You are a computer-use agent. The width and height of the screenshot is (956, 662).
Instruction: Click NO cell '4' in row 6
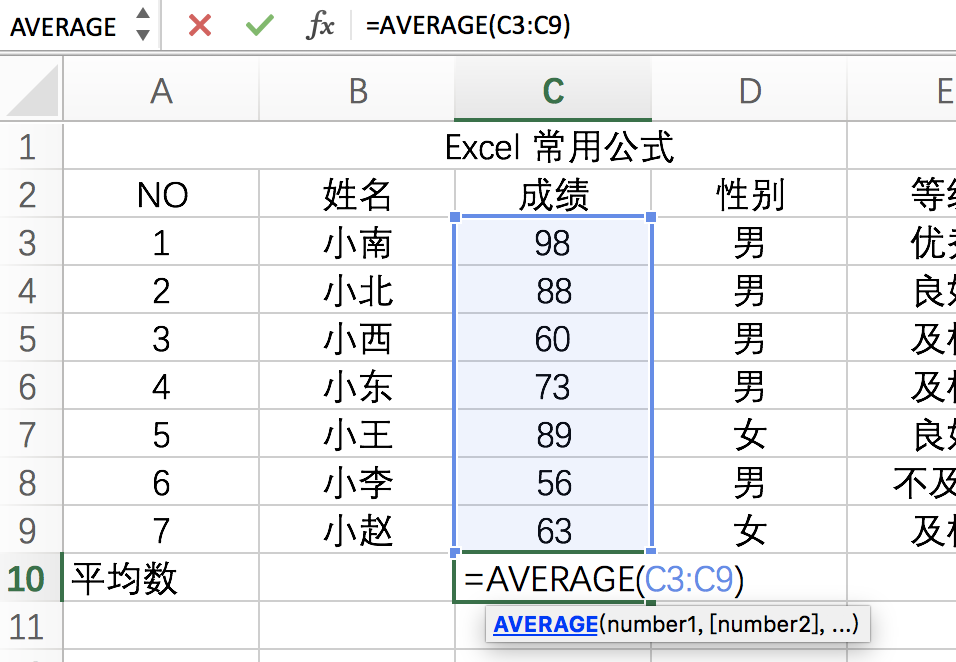click(162, 386)
